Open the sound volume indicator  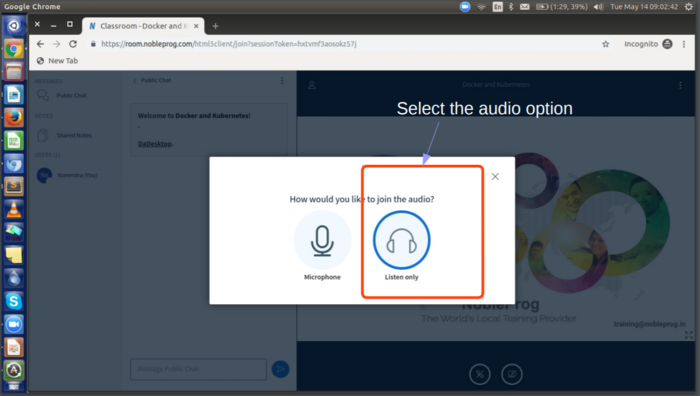(x=598, y=7)
